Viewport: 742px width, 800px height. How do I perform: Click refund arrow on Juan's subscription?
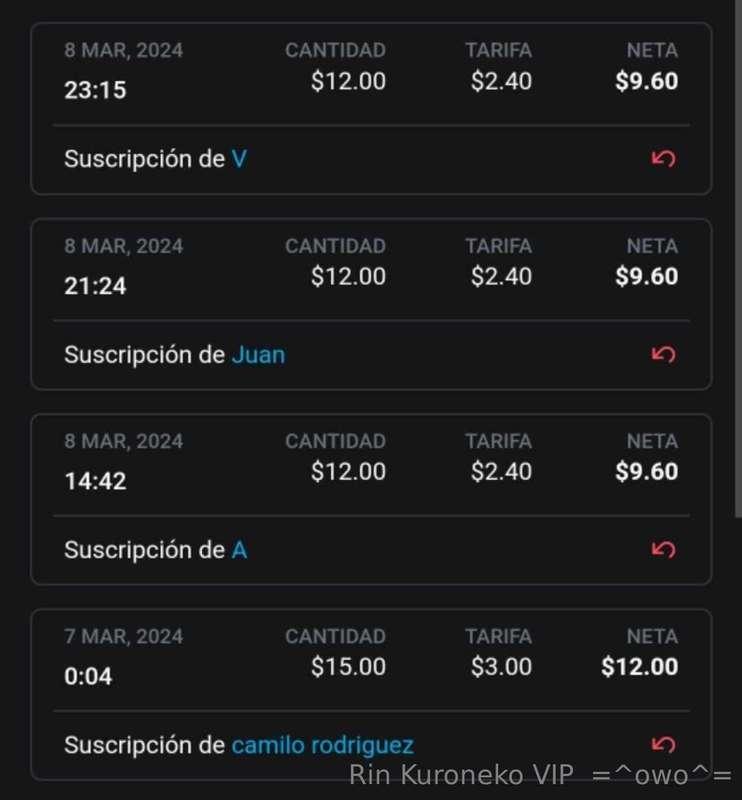tap(663, 354)
